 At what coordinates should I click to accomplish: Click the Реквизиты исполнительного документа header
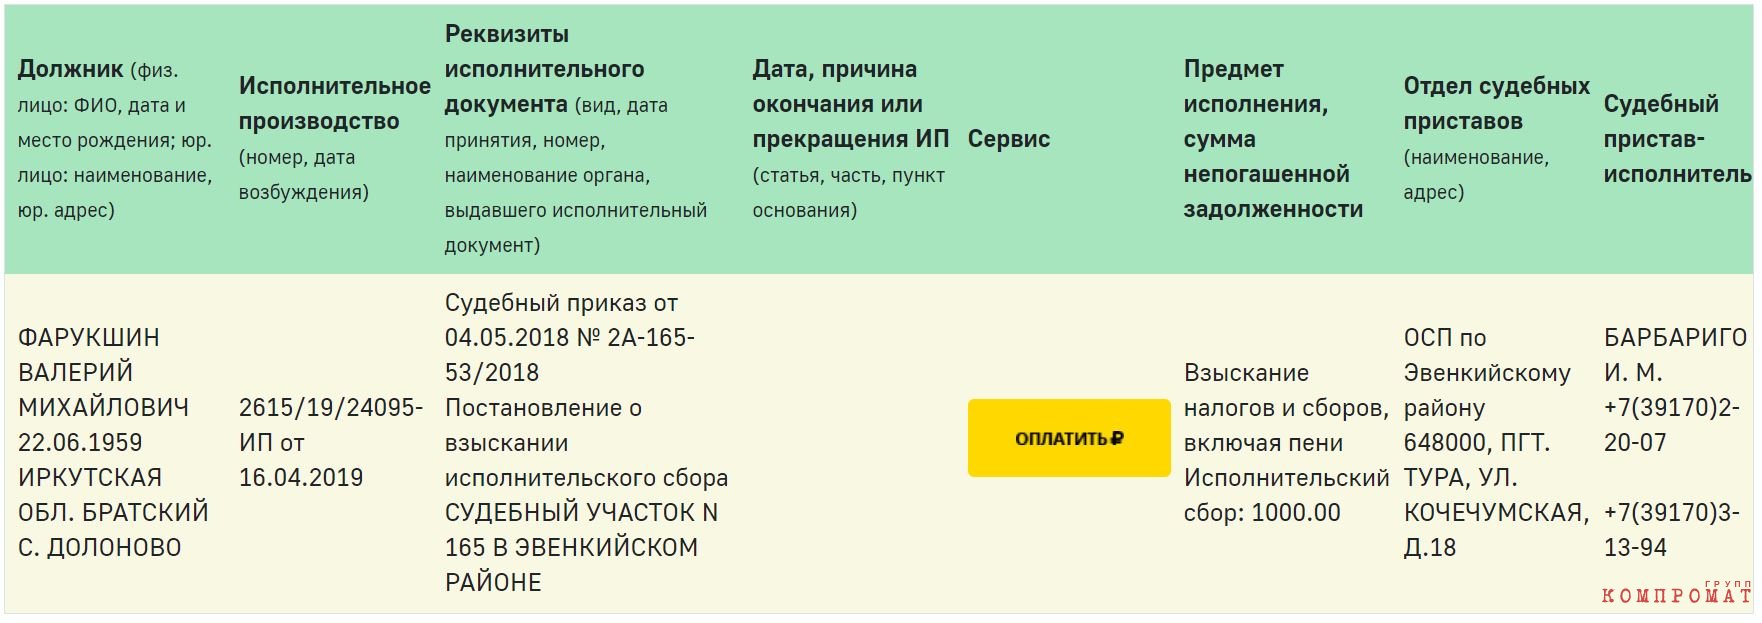click(x=576, y=139)
